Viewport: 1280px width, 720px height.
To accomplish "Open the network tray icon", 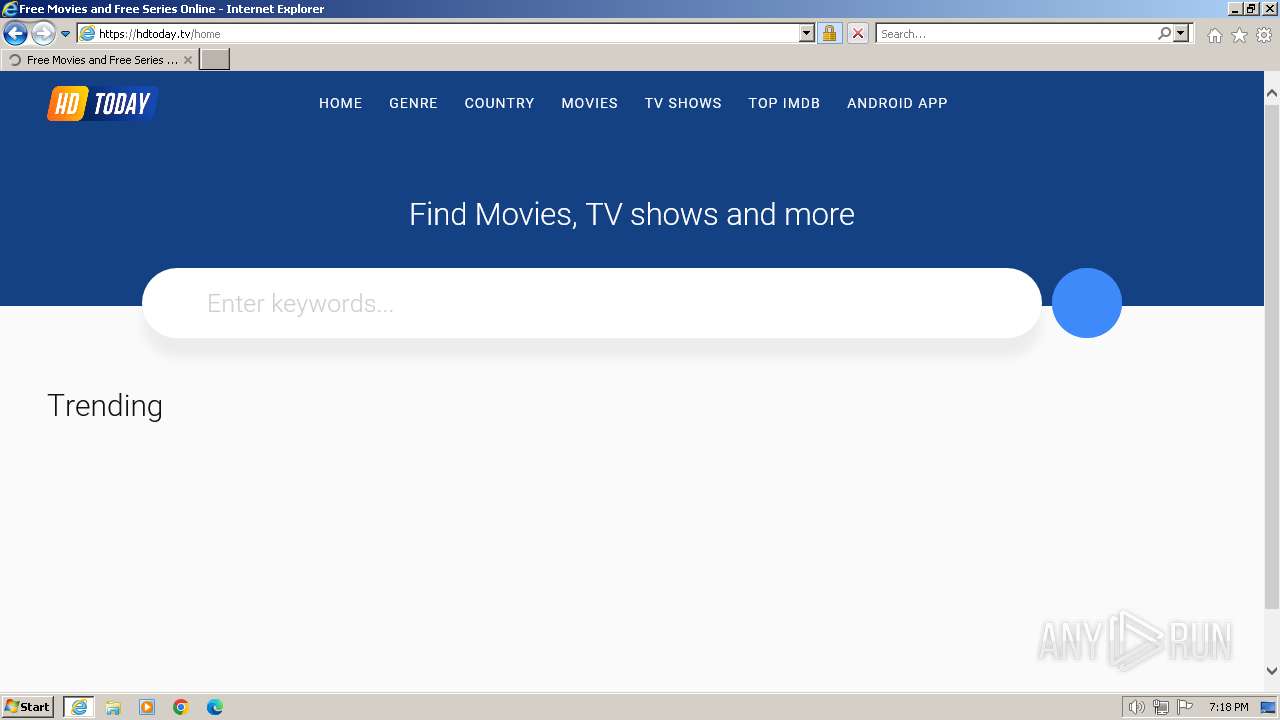I will 1161,707.
